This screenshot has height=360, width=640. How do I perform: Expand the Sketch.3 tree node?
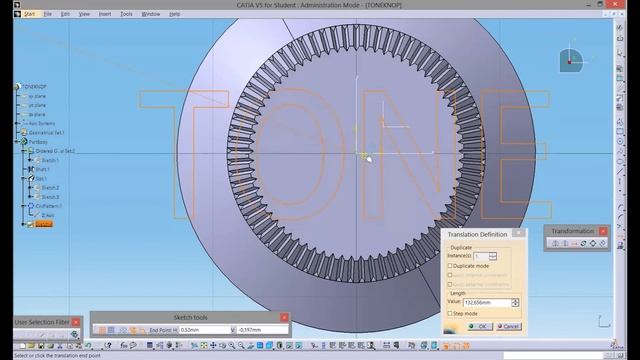tap(30, 197)
